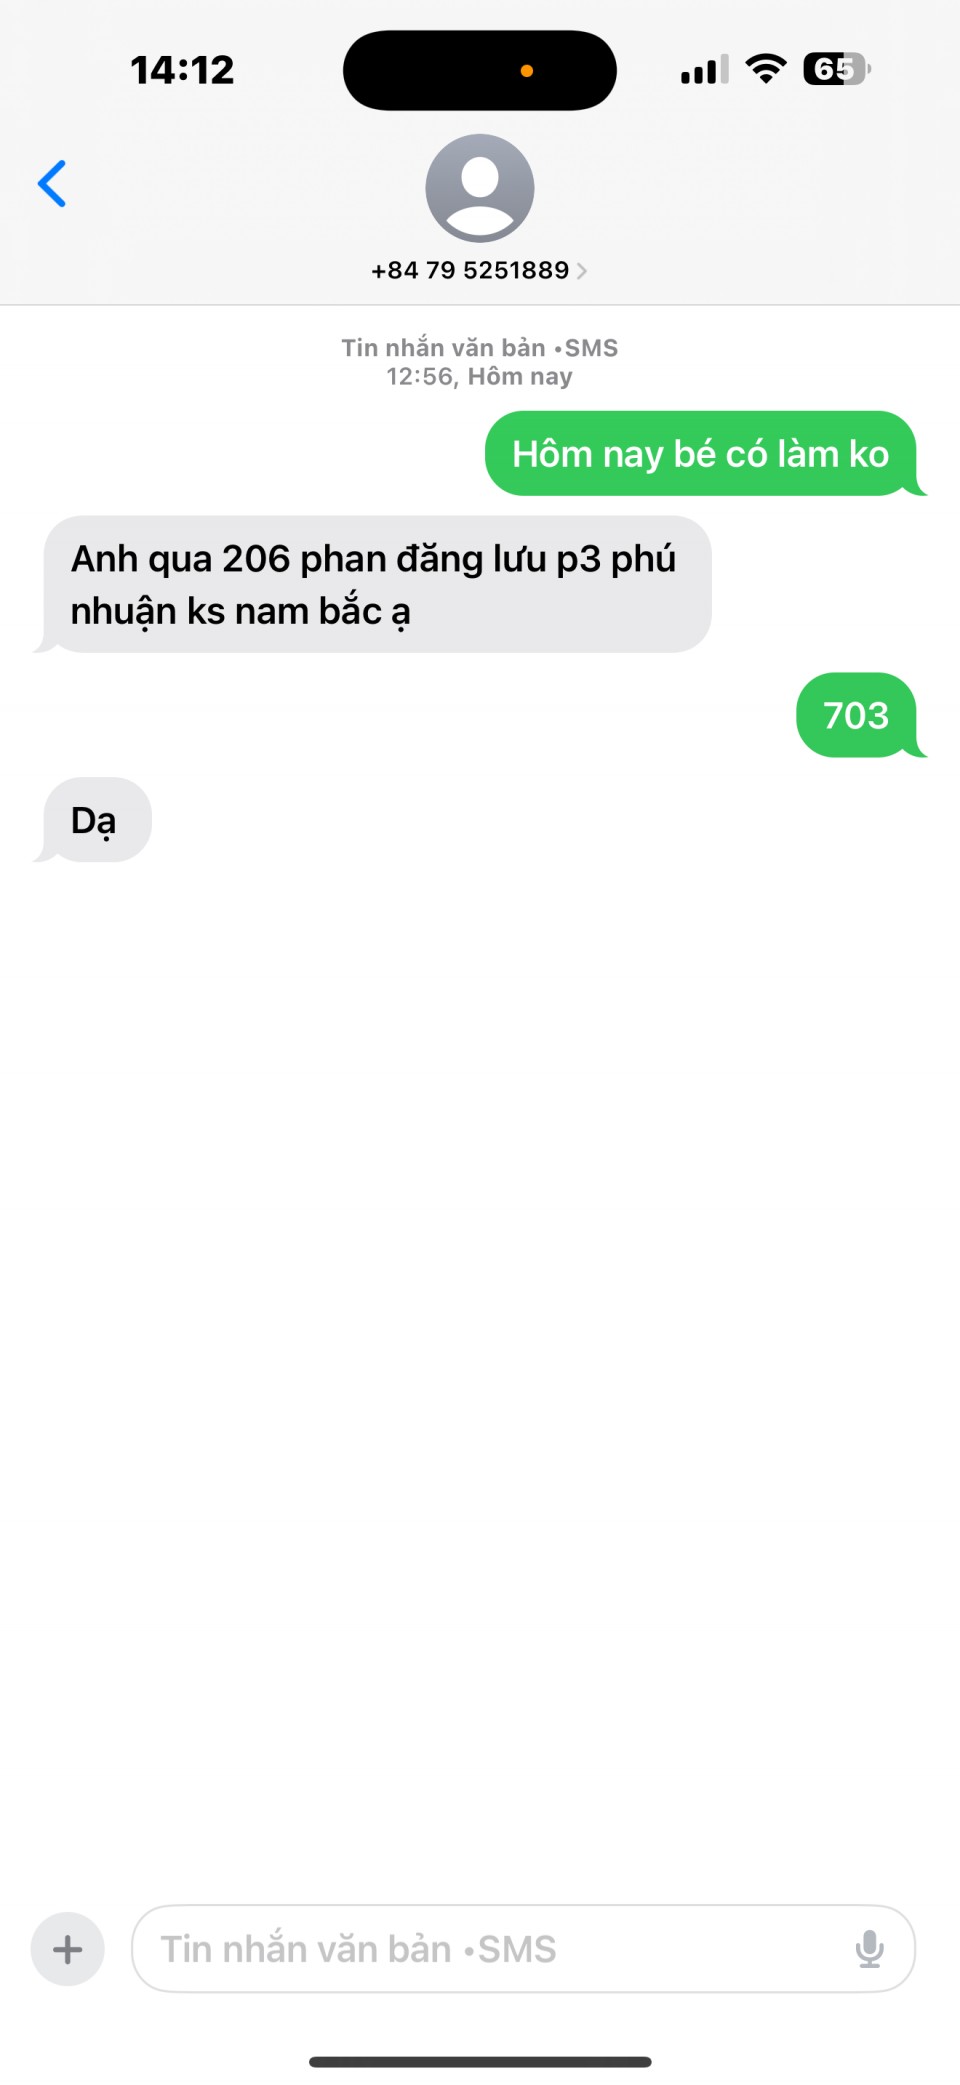
Task: Go back using the blue back arrow
Action: 52,184
